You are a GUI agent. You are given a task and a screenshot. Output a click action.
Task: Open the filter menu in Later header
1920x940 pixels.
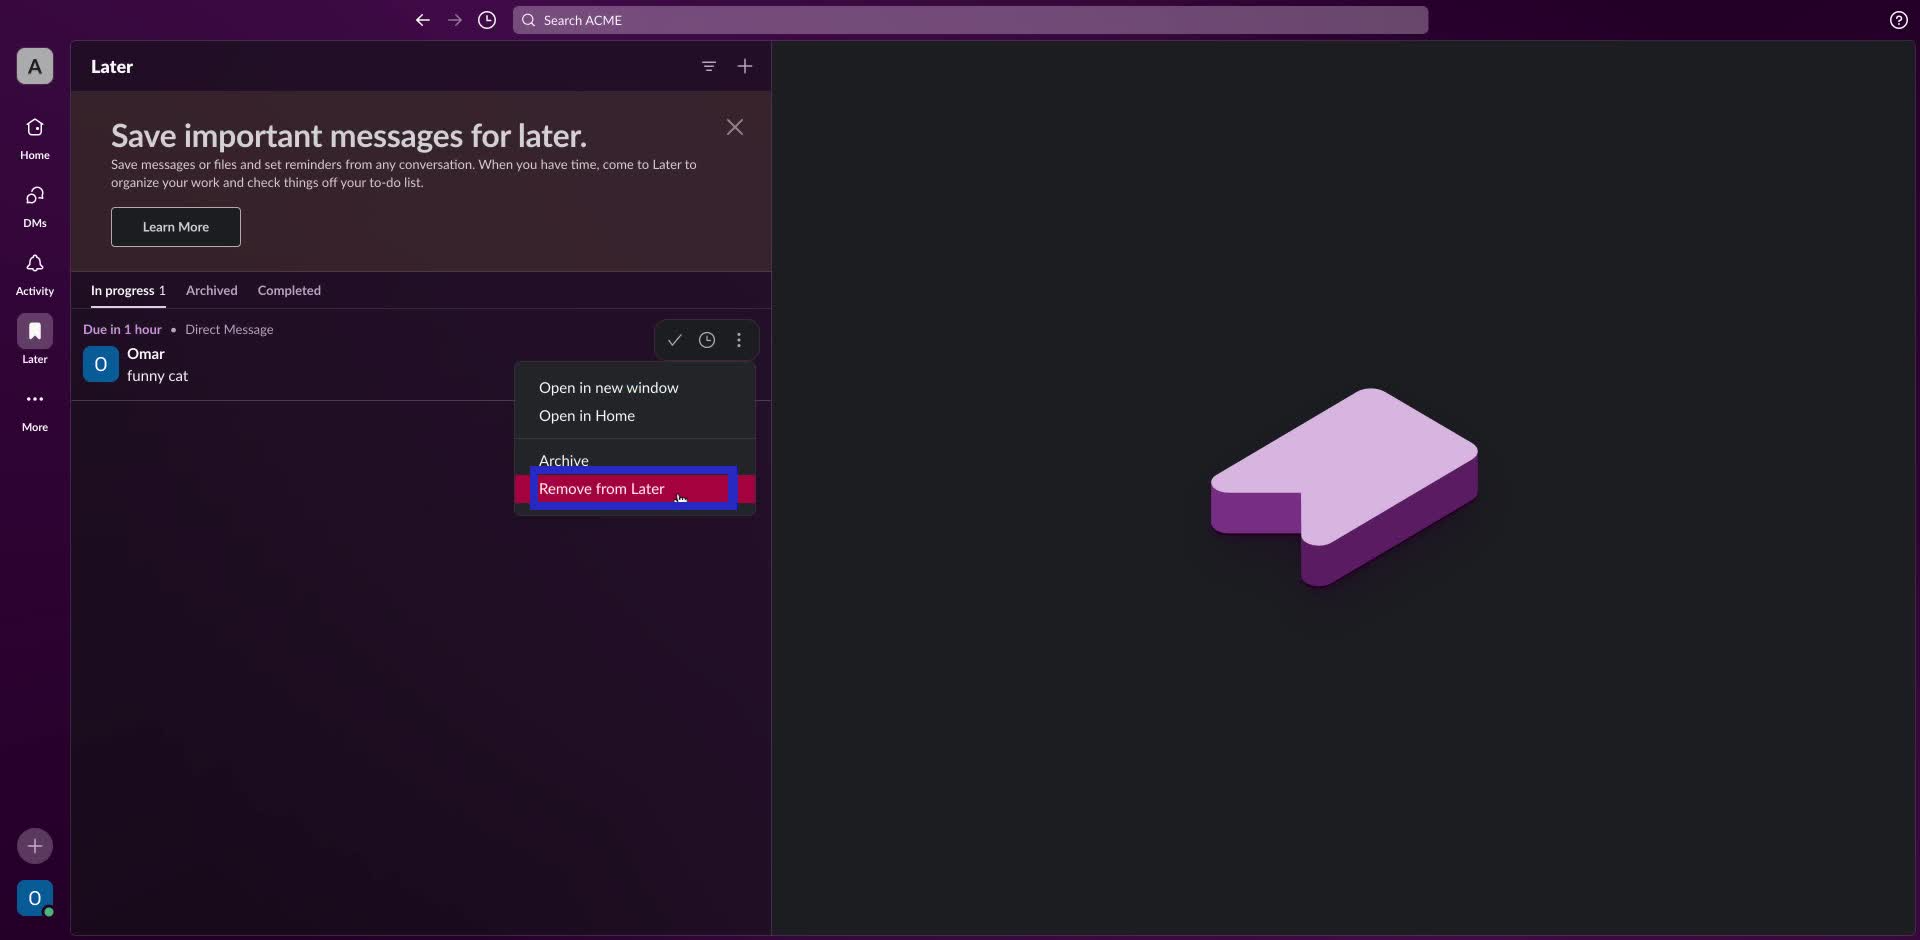(x=709, y=67)
